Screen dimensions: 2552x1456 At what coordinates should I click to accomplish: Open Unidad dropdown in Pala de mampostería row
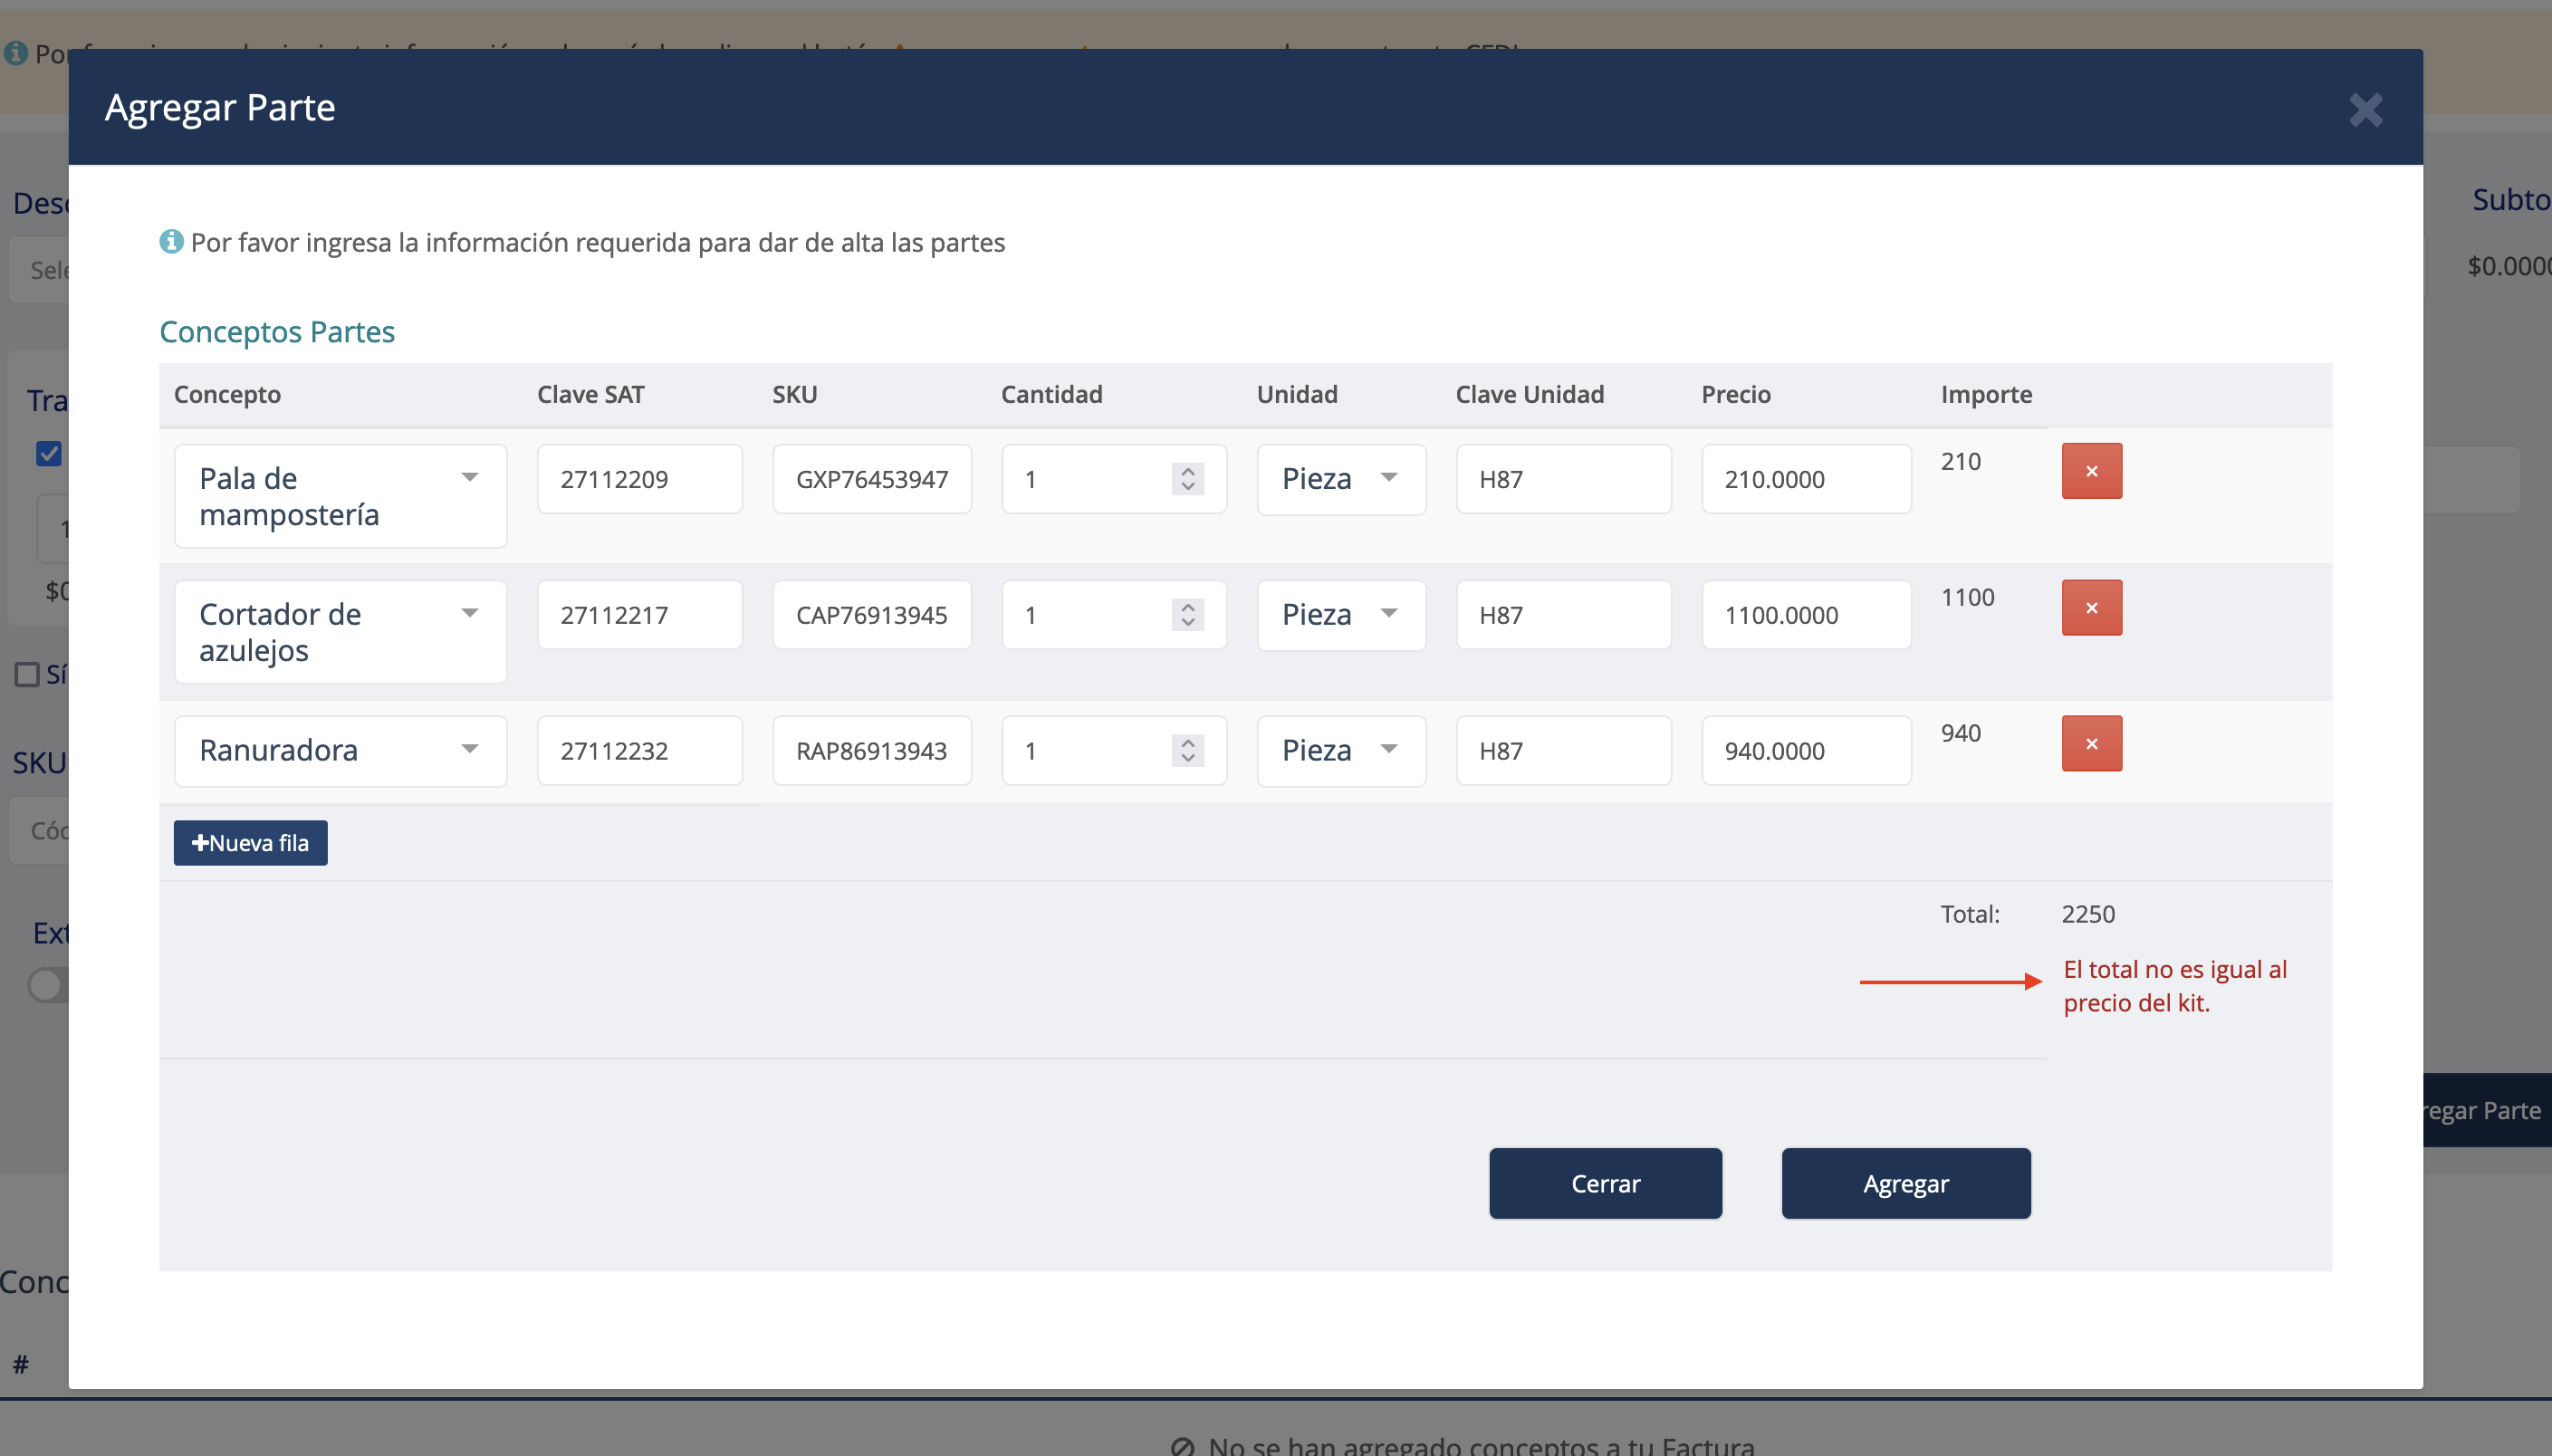pos(1341,479)
